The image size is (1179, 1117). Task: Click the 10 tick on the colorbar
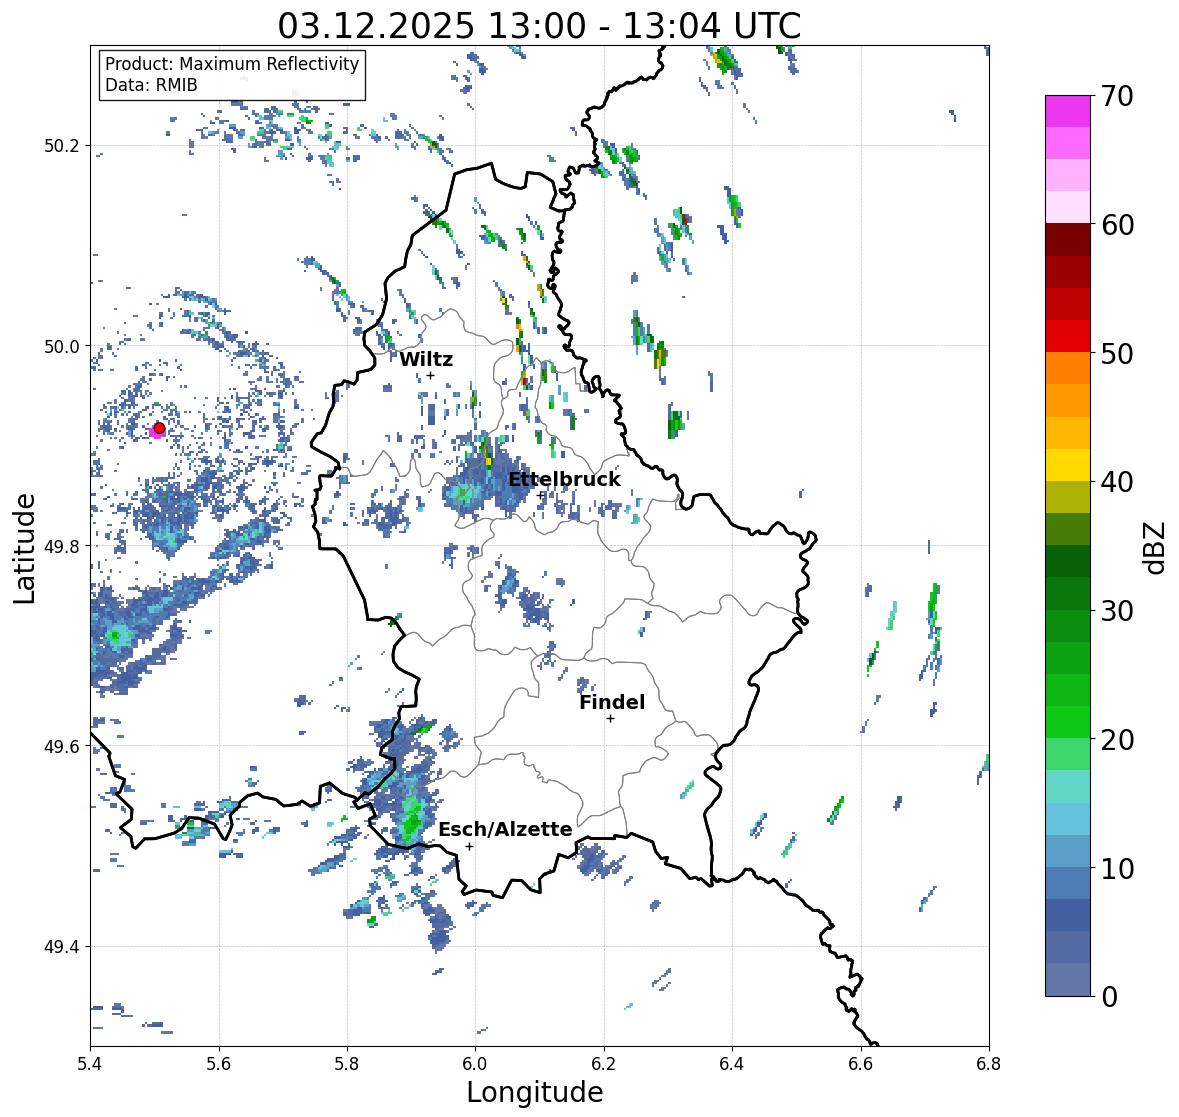[1117, 868]
